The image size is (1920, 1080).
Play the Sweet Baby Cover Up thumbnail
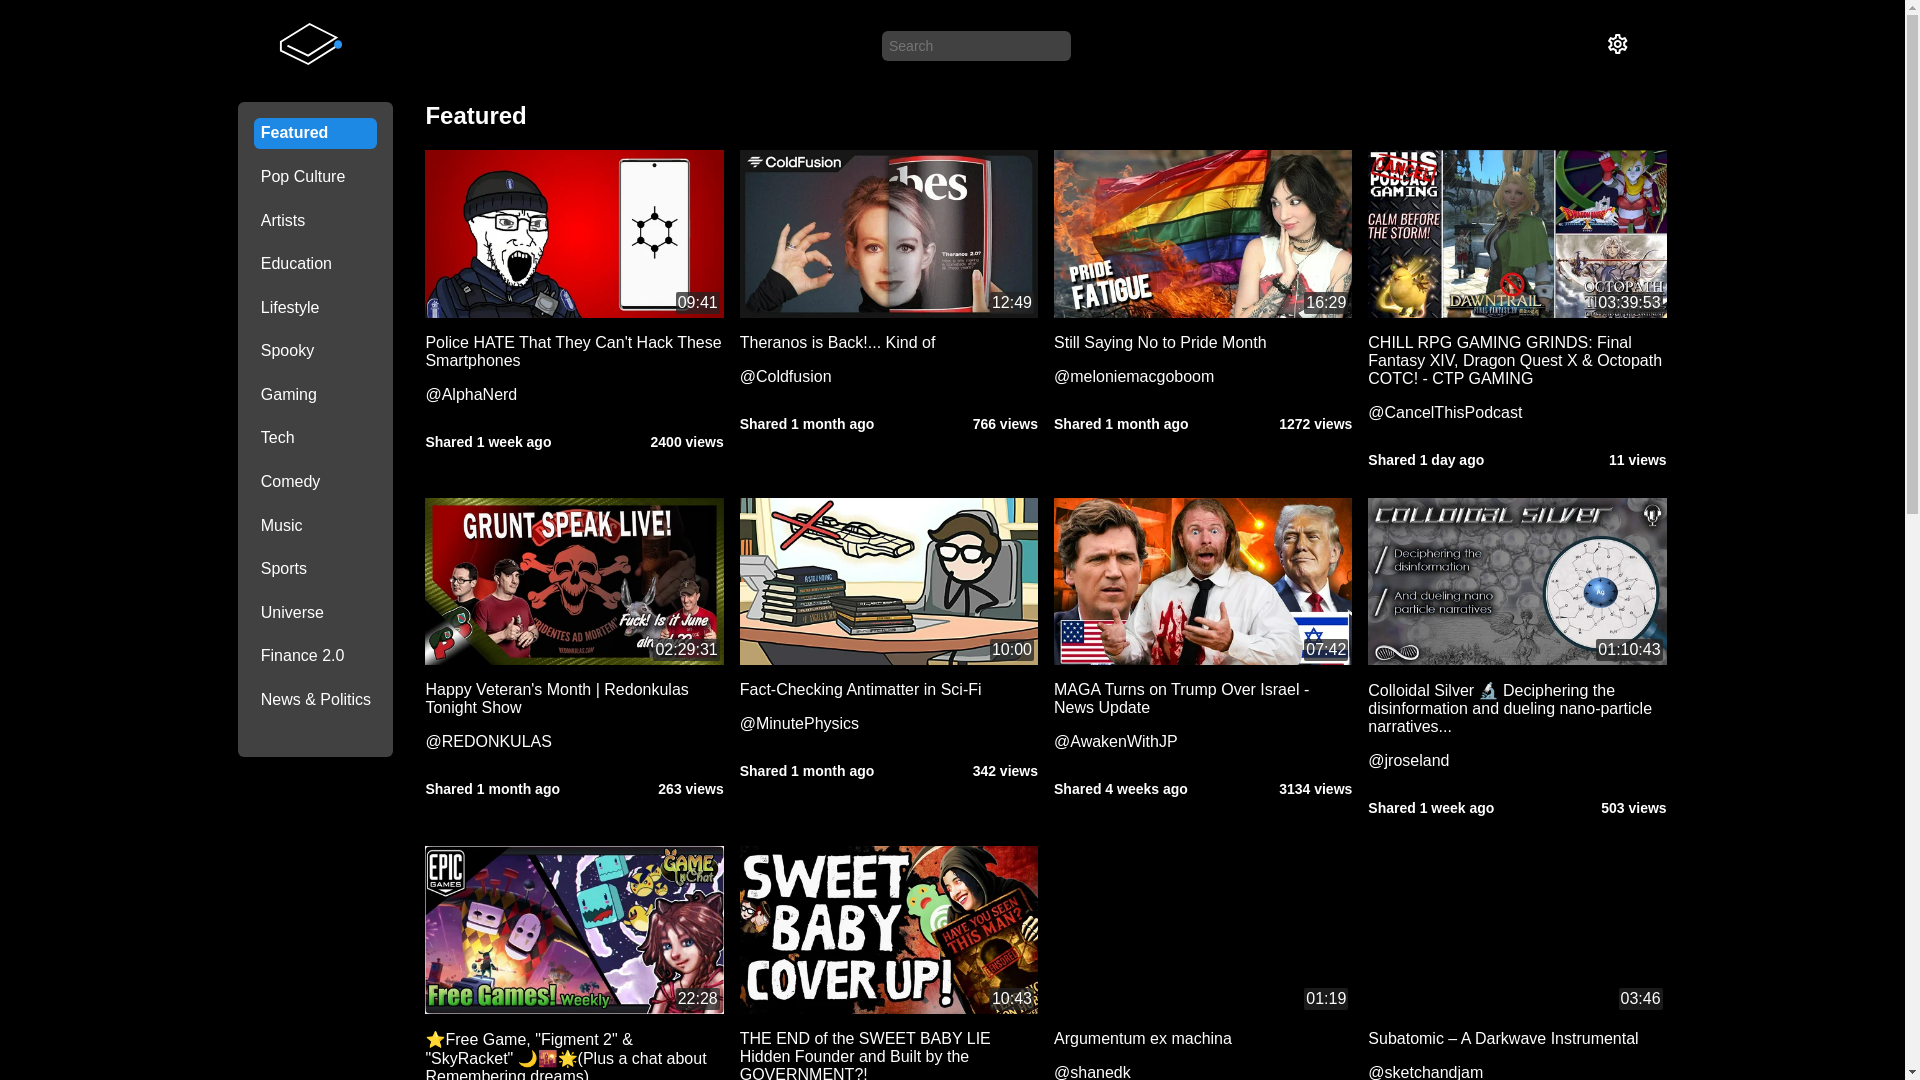point(889,930)
